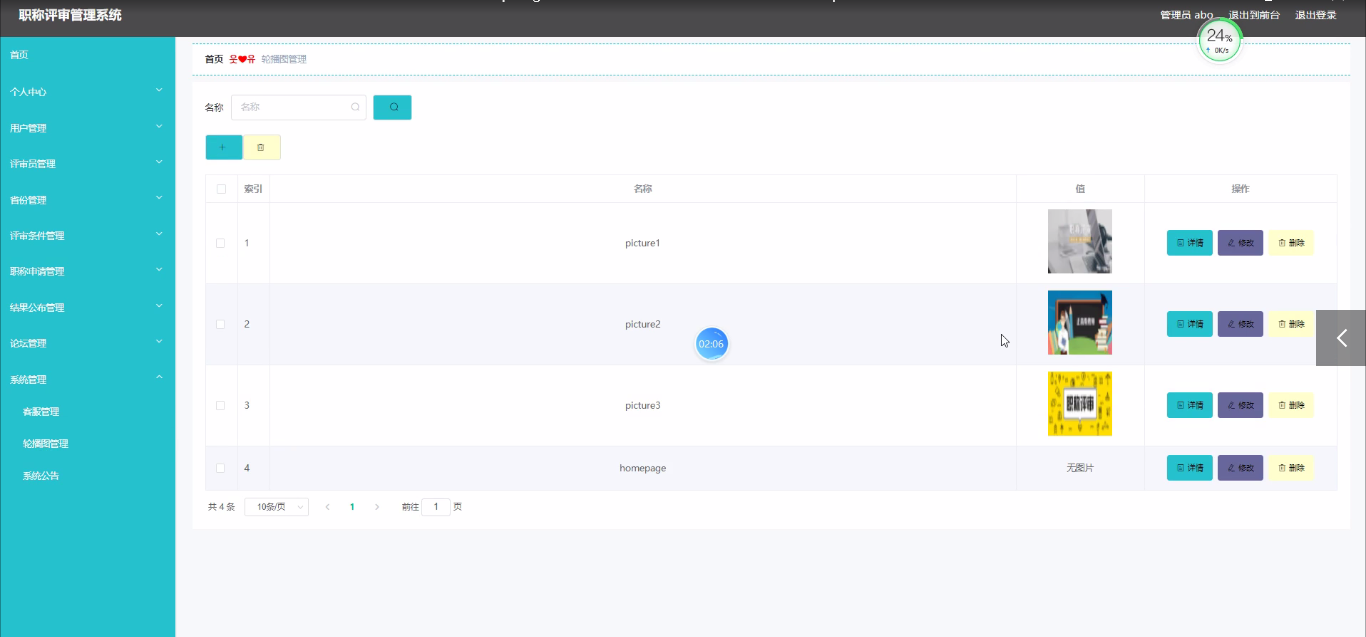
Task: Click the 名称 column header
Action: coord(643,189)
